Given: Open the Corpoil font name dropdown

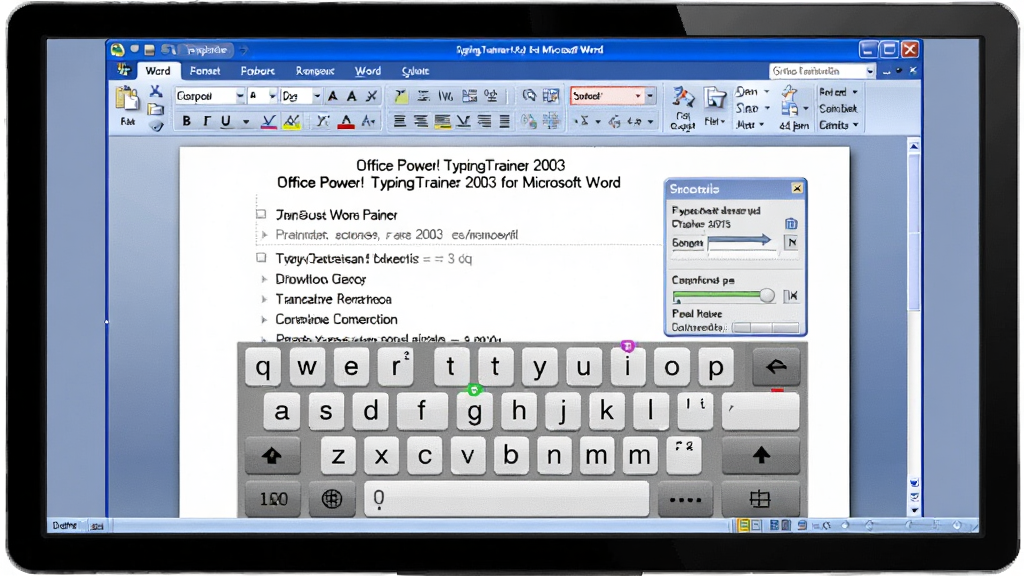Looking at the screenshot, I should click(240, 96).
